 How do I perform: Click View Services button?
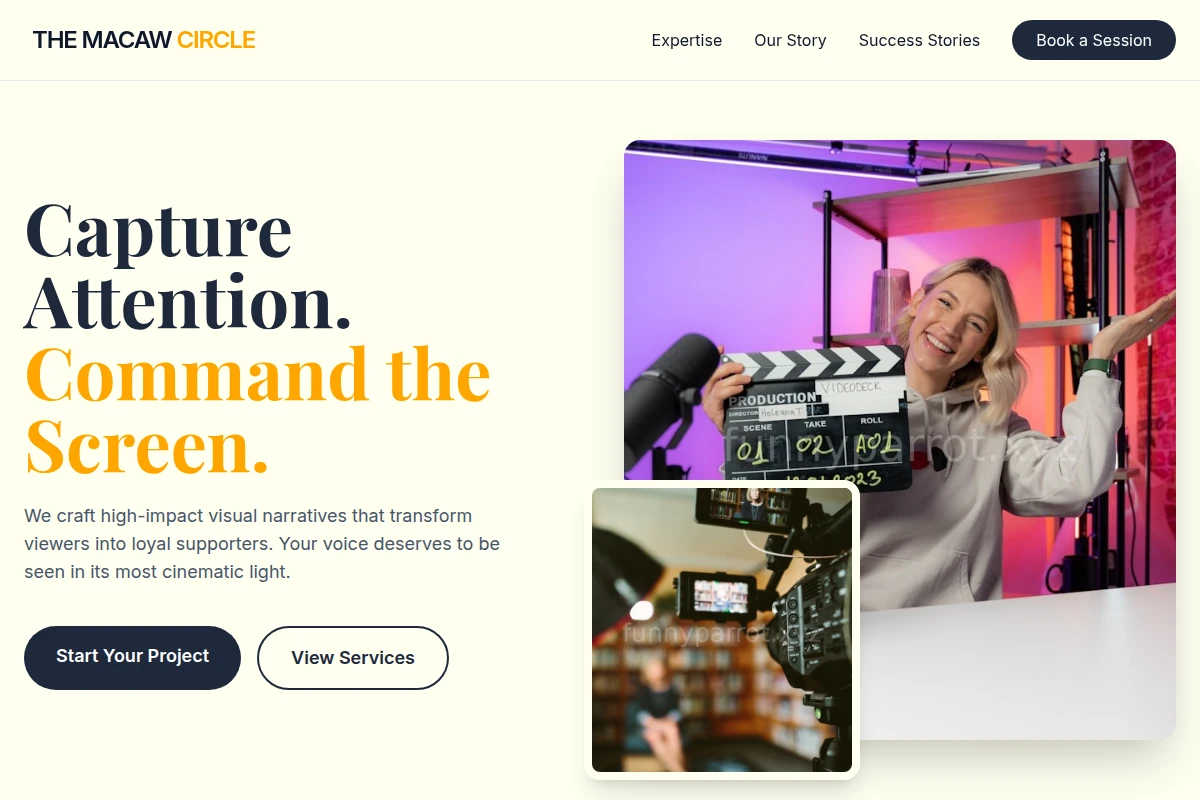(x=353, y=658)
